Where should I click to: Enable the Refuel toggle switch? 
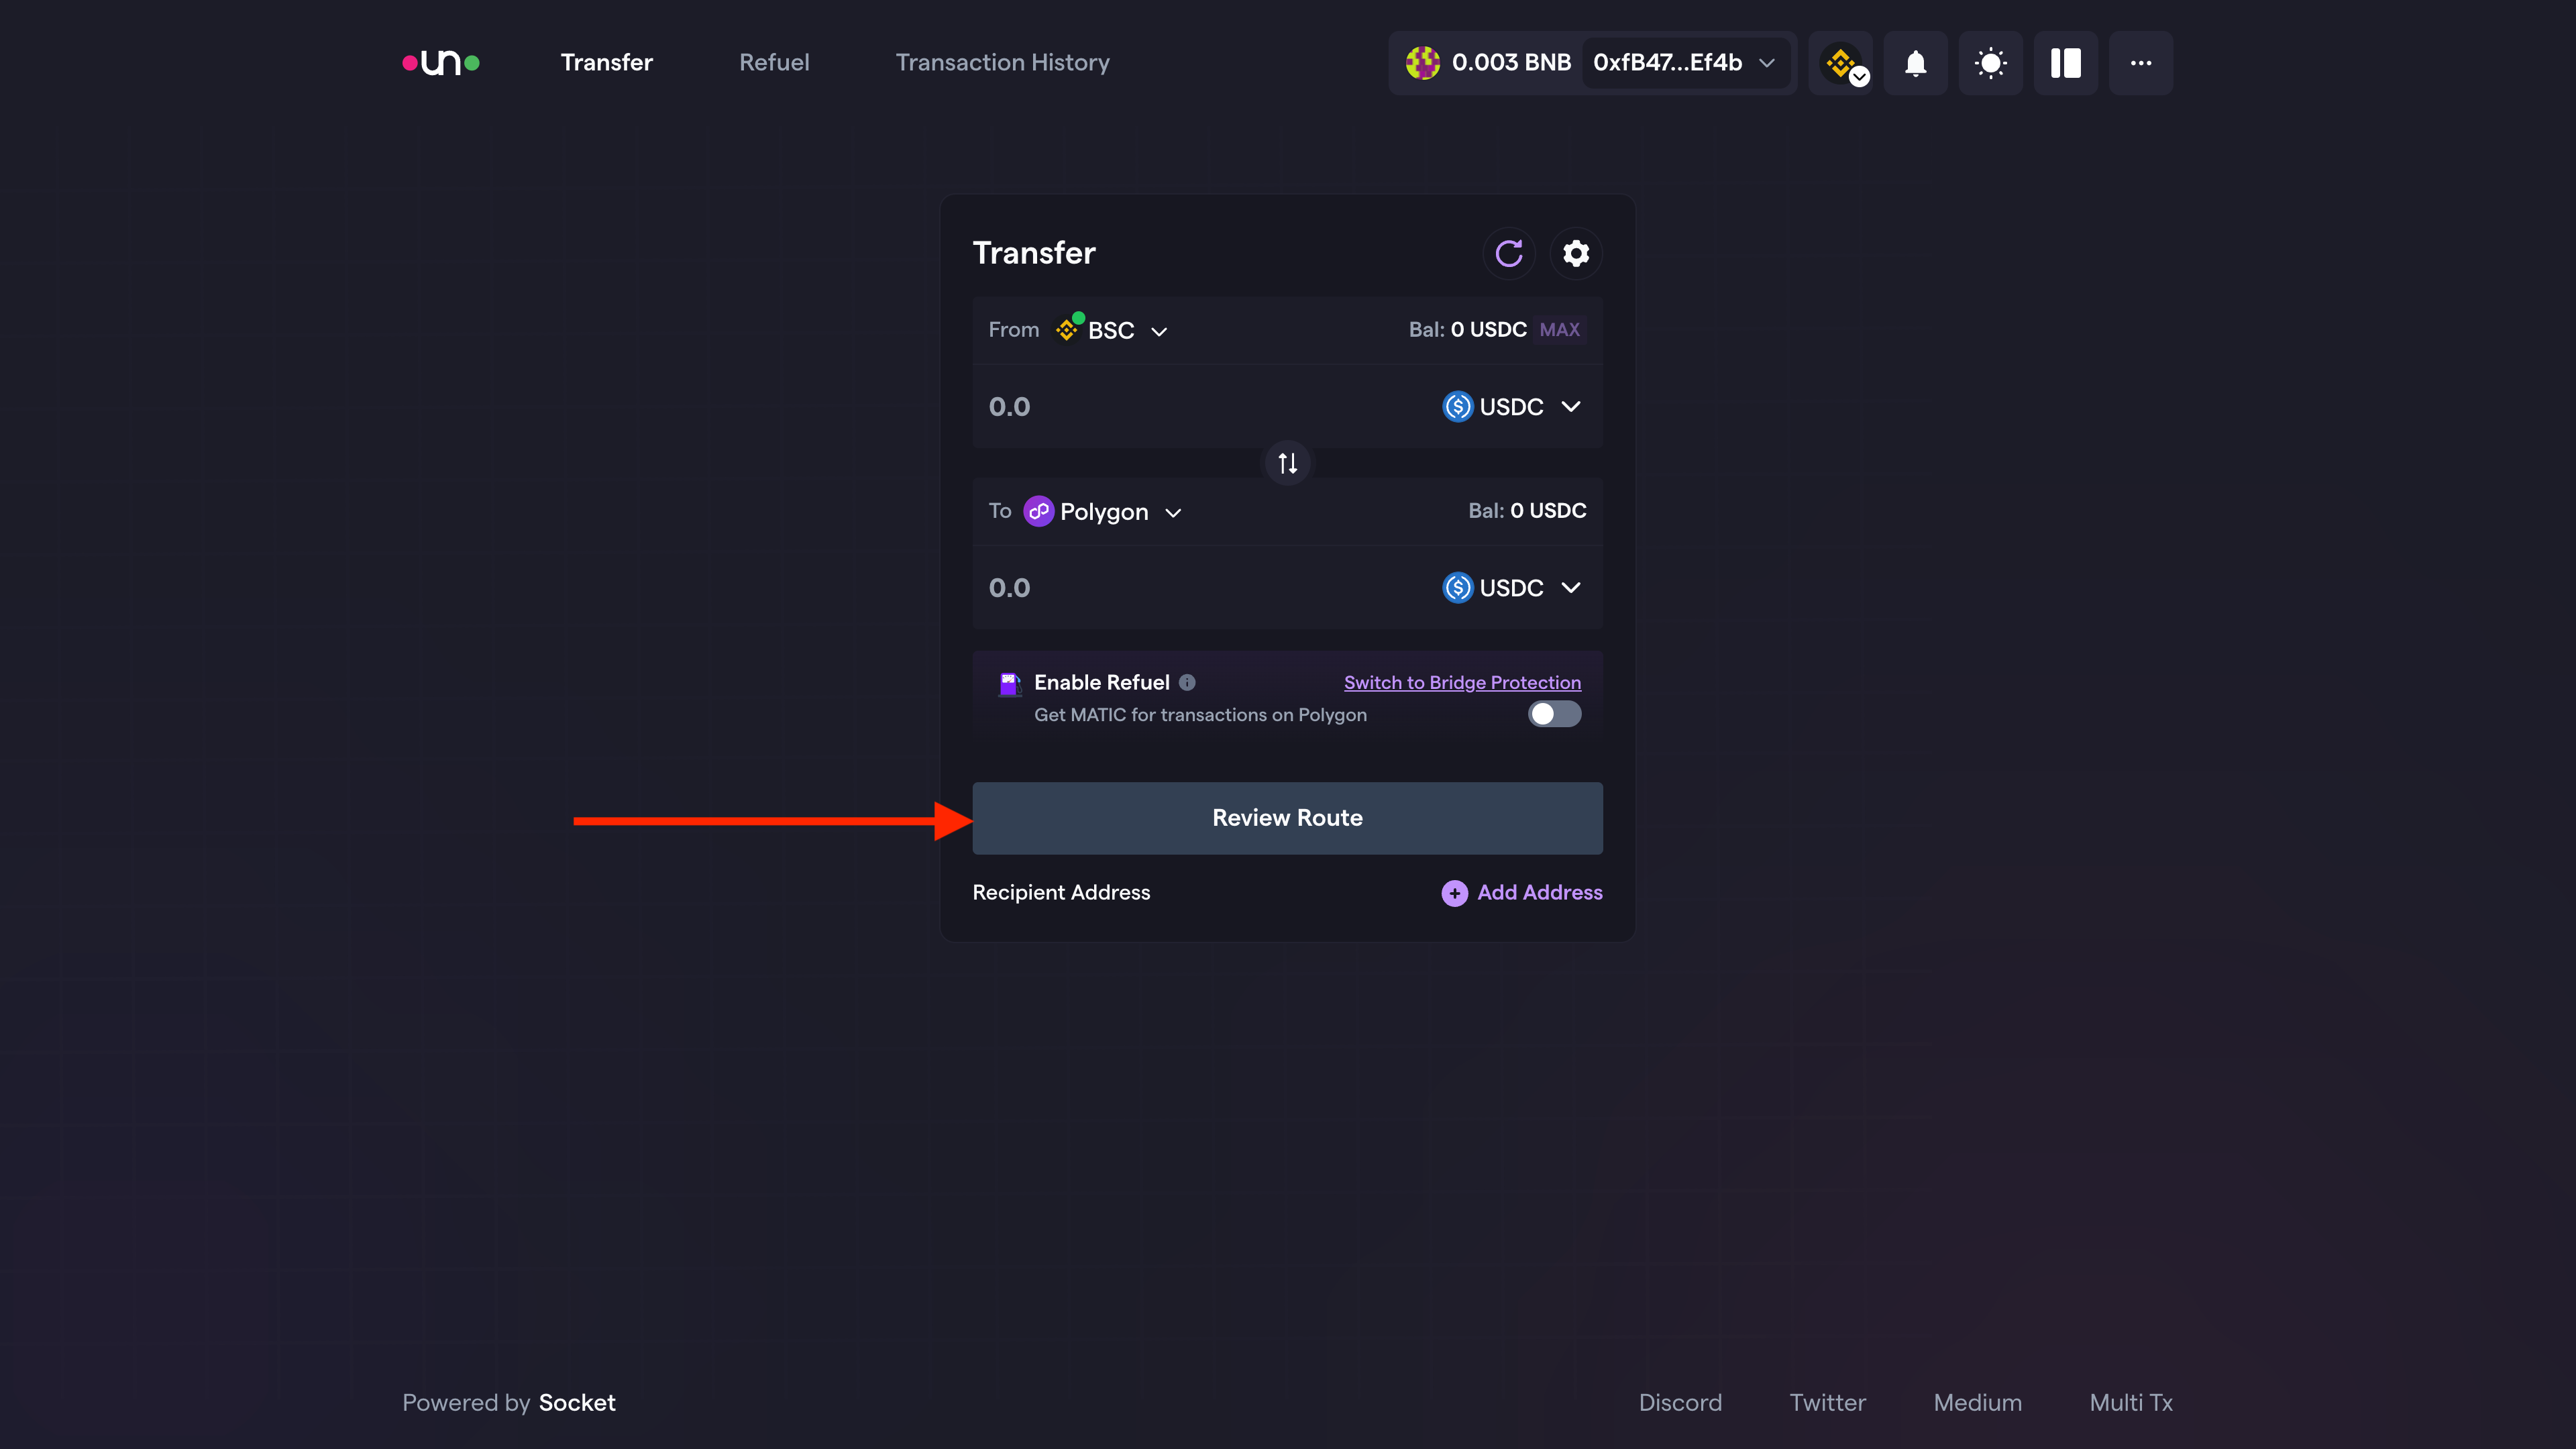[x=1554, y=714]
